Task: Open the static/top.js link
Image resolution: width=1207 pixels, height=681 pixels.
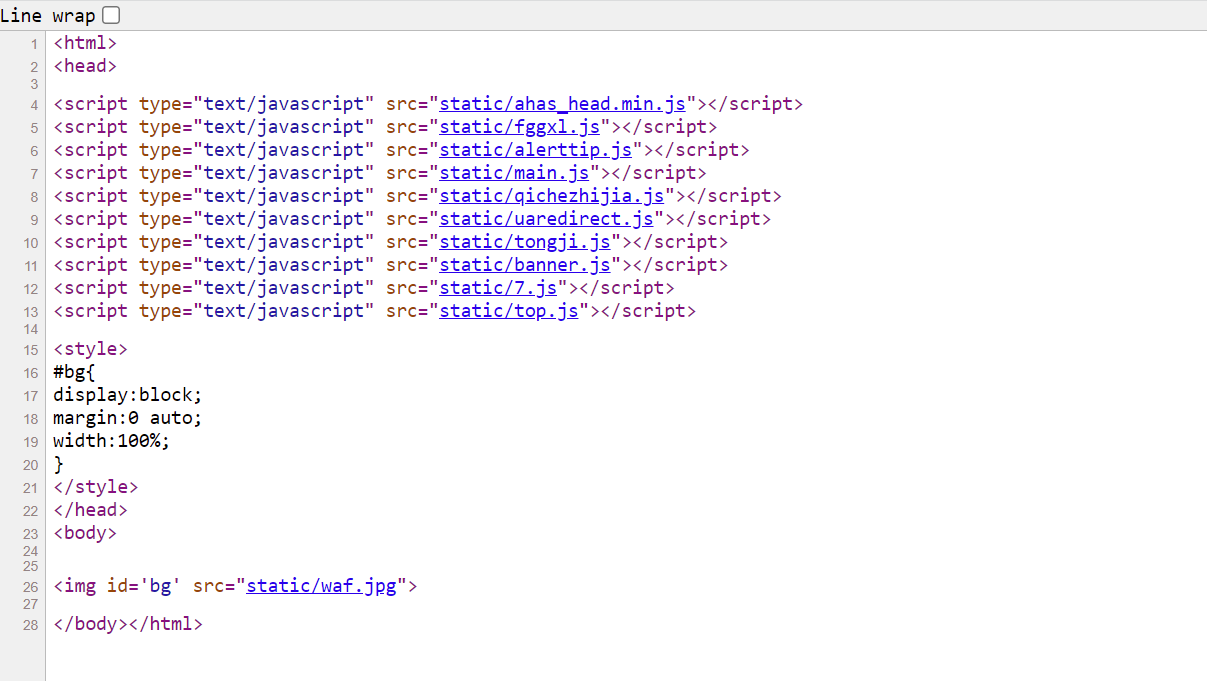Action: pos(509,311)
